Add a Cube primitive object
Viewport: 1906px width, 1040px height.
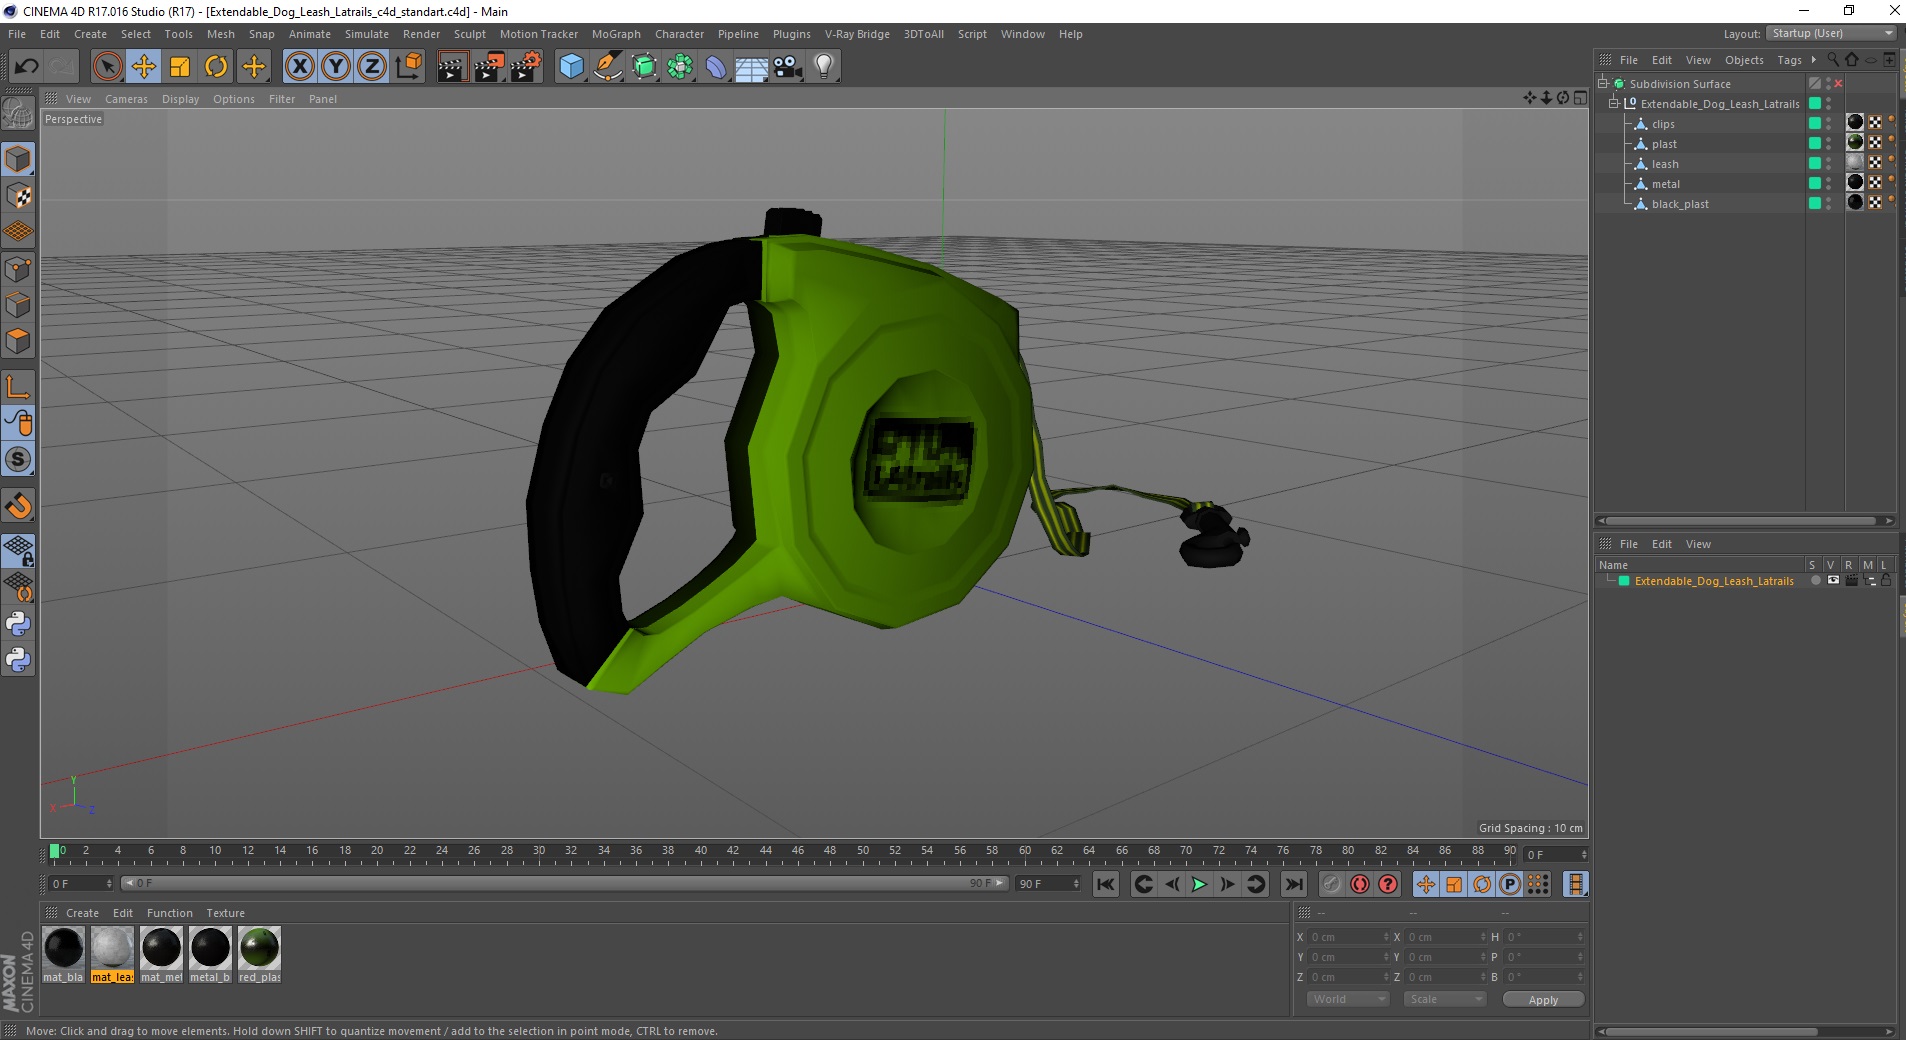click(571, 67)
